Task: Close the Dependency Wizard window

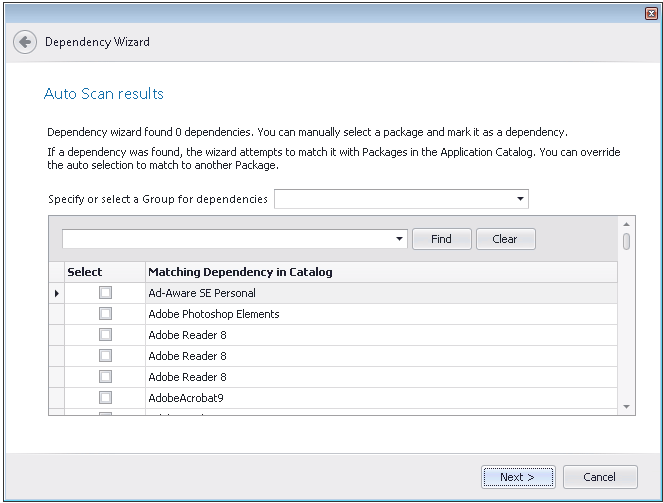Action: click(651, 12)
